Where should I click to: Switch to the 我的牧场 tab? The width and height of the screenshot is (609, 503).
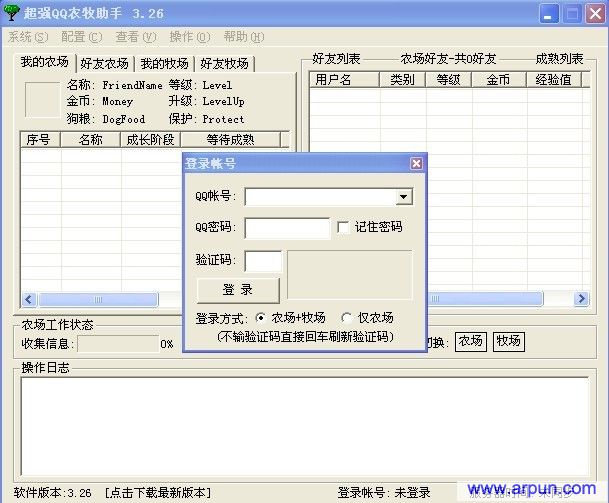(x=164, y=64)
